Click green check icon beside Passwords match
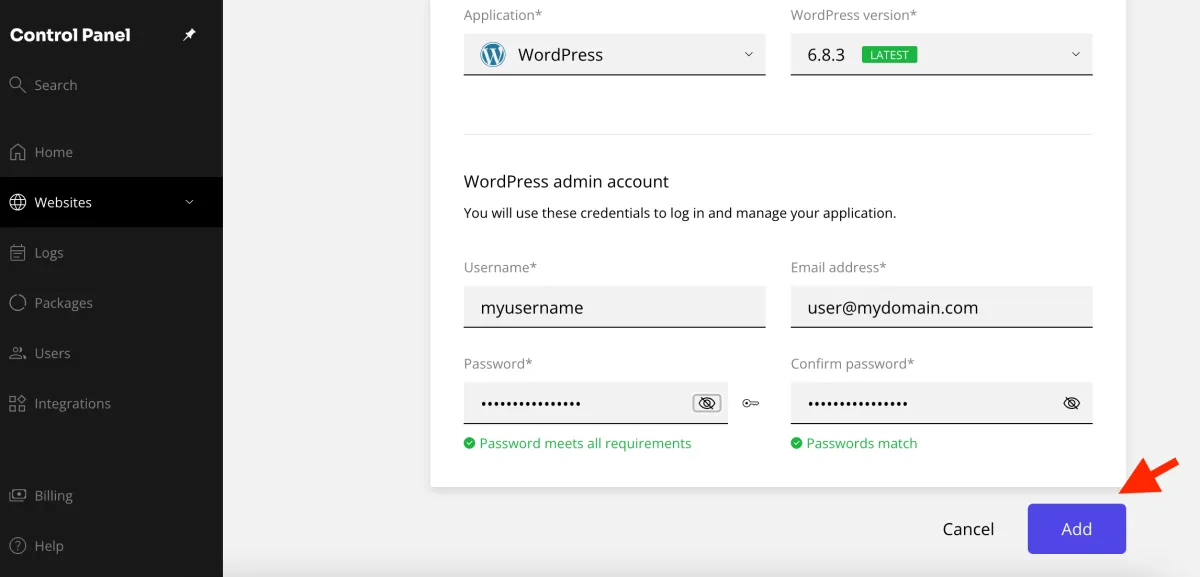The width and height of the screenshot is (1200, 577). click(796, 443)
